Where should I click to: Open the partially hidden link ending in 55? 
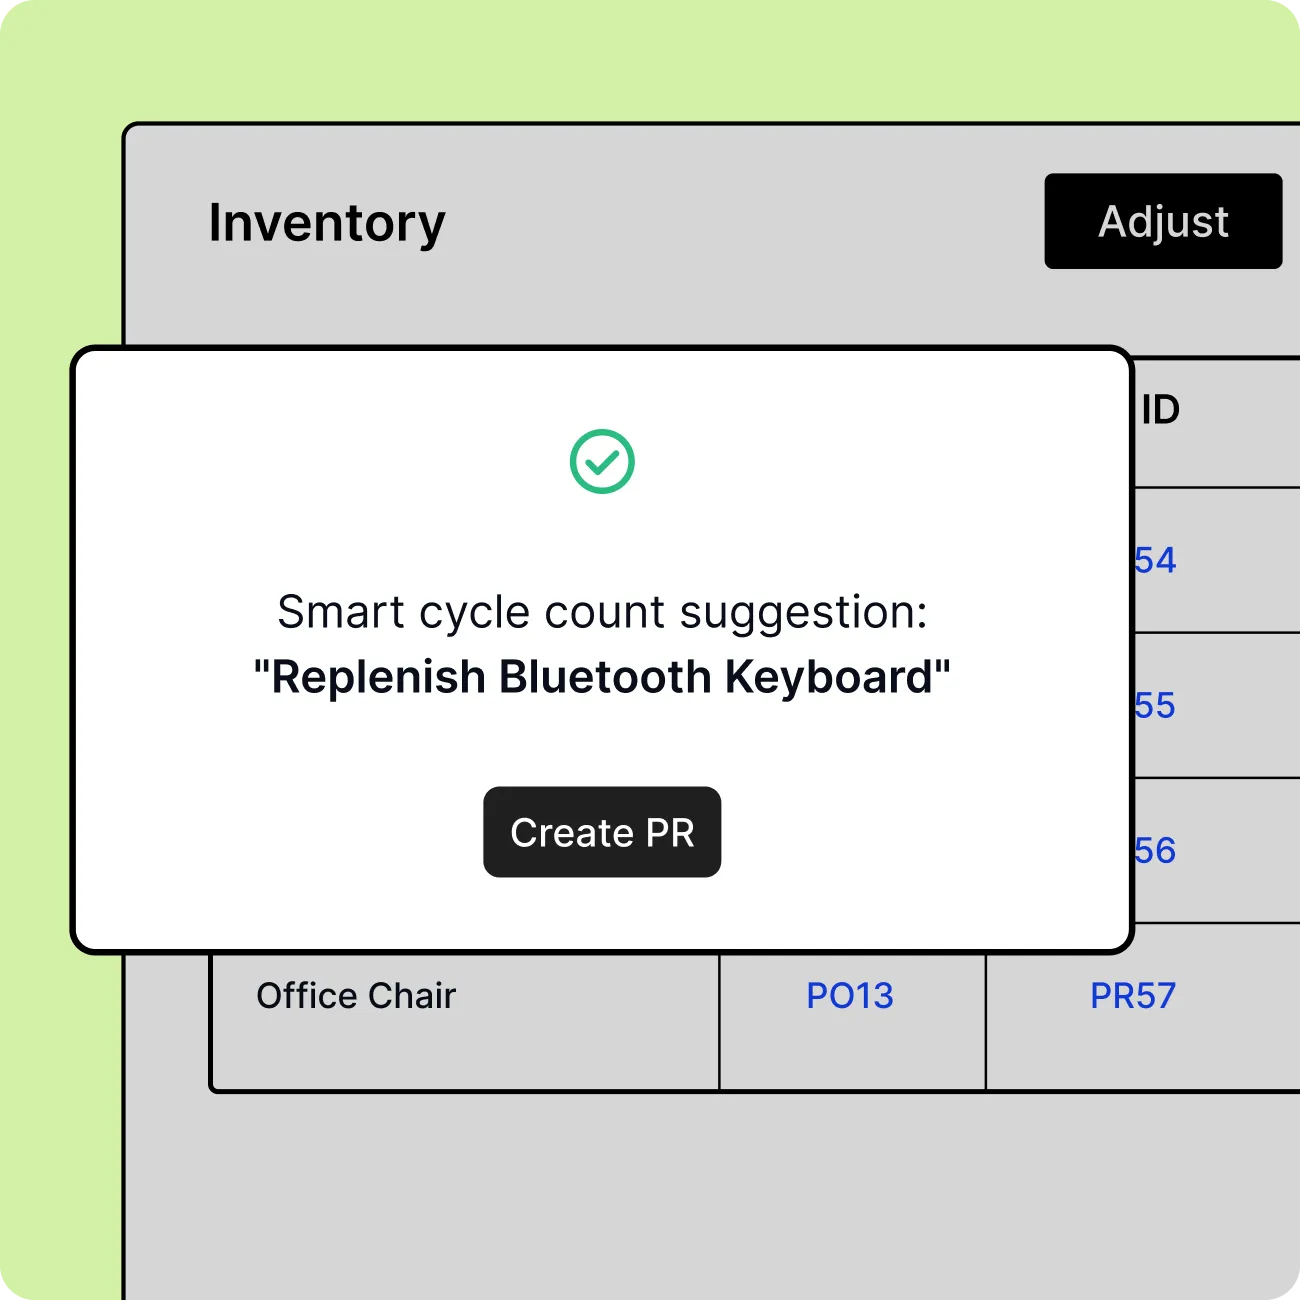pyautogui.click(x=1156, y=706)
